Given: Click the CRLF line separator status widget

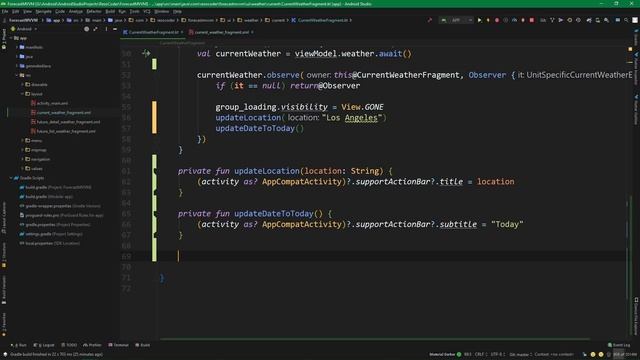Looking at the screenshot, I should [480, 355].
